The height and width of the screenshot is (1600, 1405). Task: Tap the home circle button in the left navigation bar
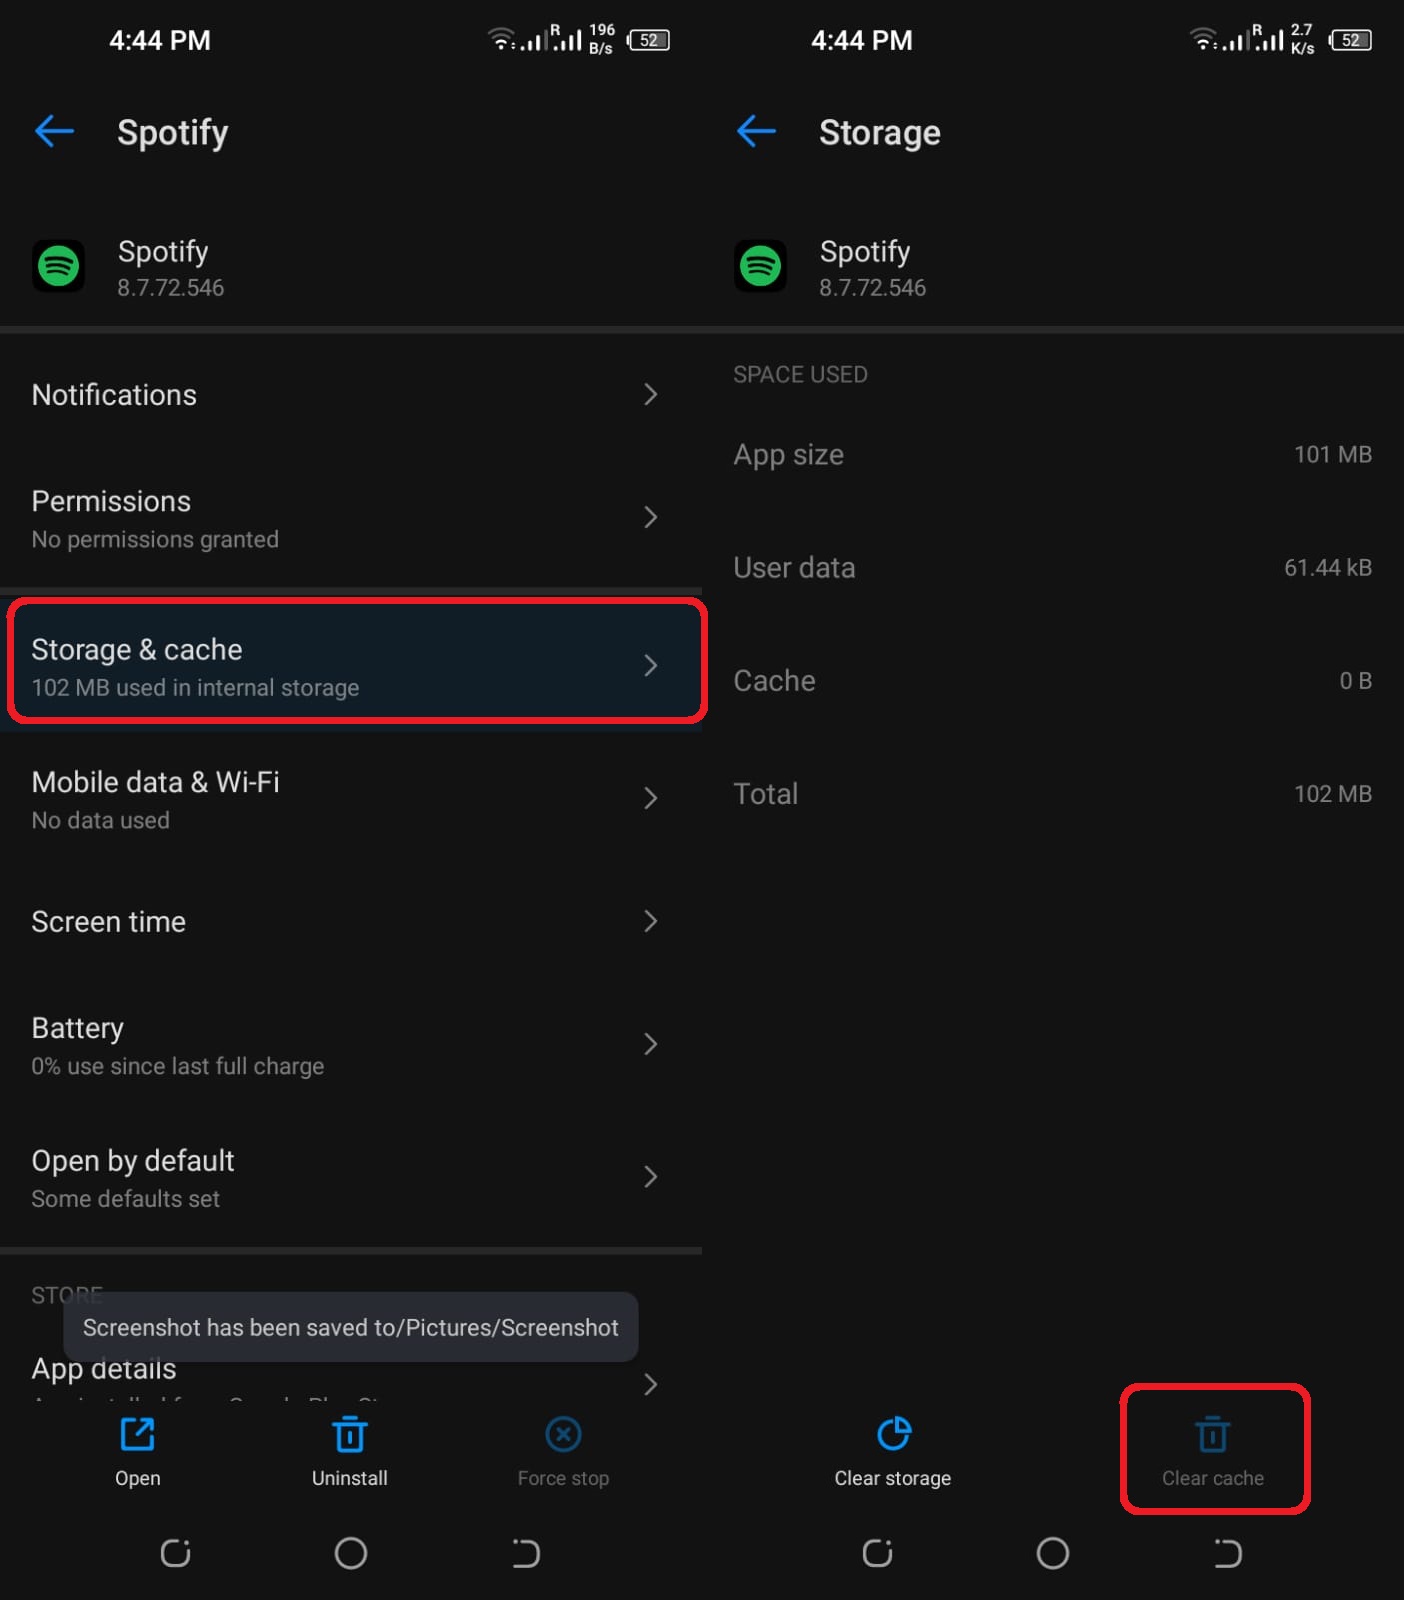click(351, 1553)
